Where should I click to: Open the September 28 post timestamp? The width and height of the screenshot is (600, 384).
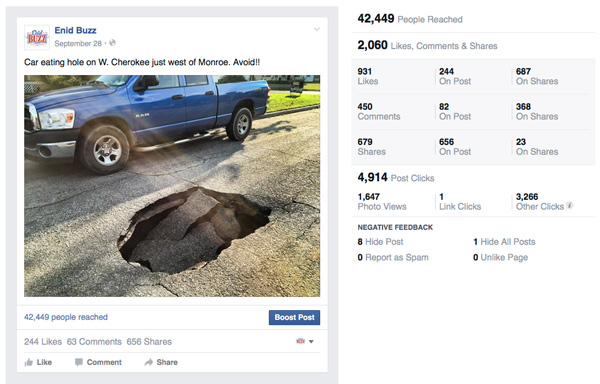78,43
